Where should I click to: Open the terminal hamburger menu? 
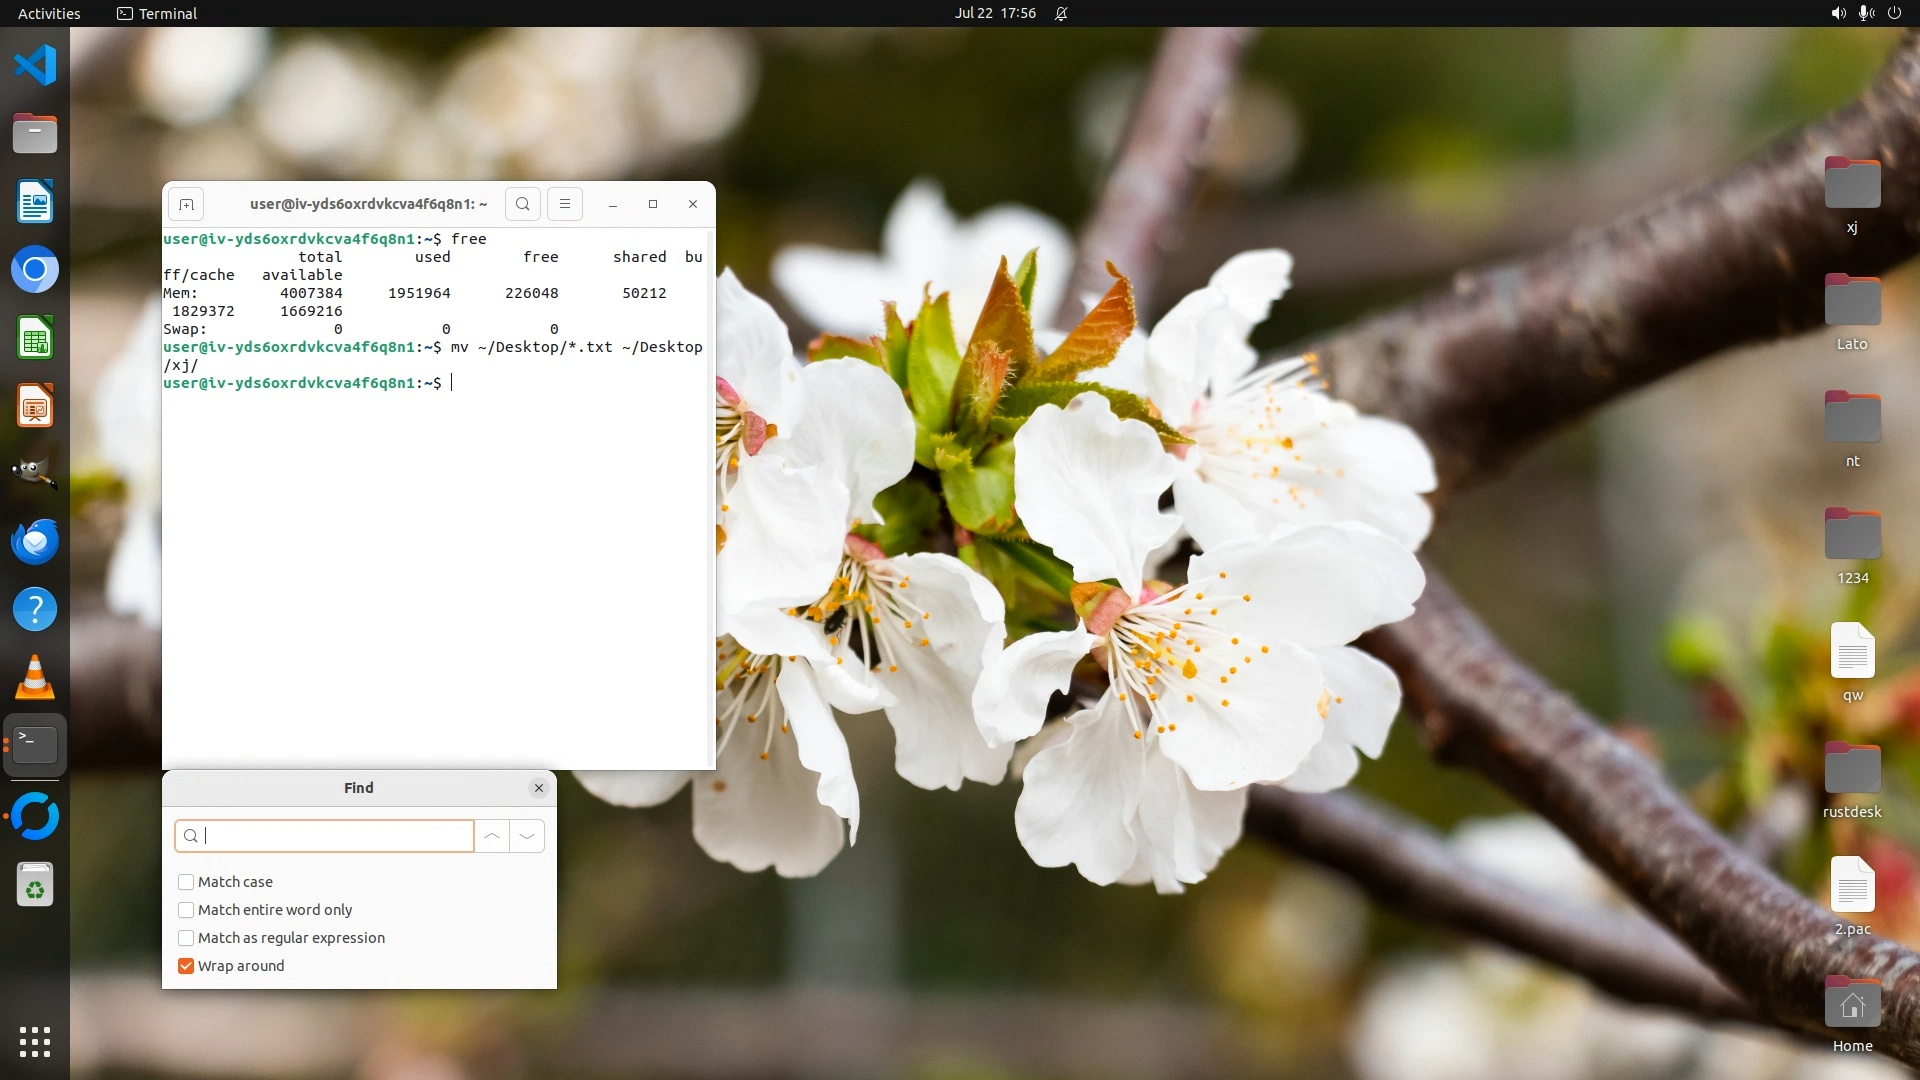tap(565, 204)
